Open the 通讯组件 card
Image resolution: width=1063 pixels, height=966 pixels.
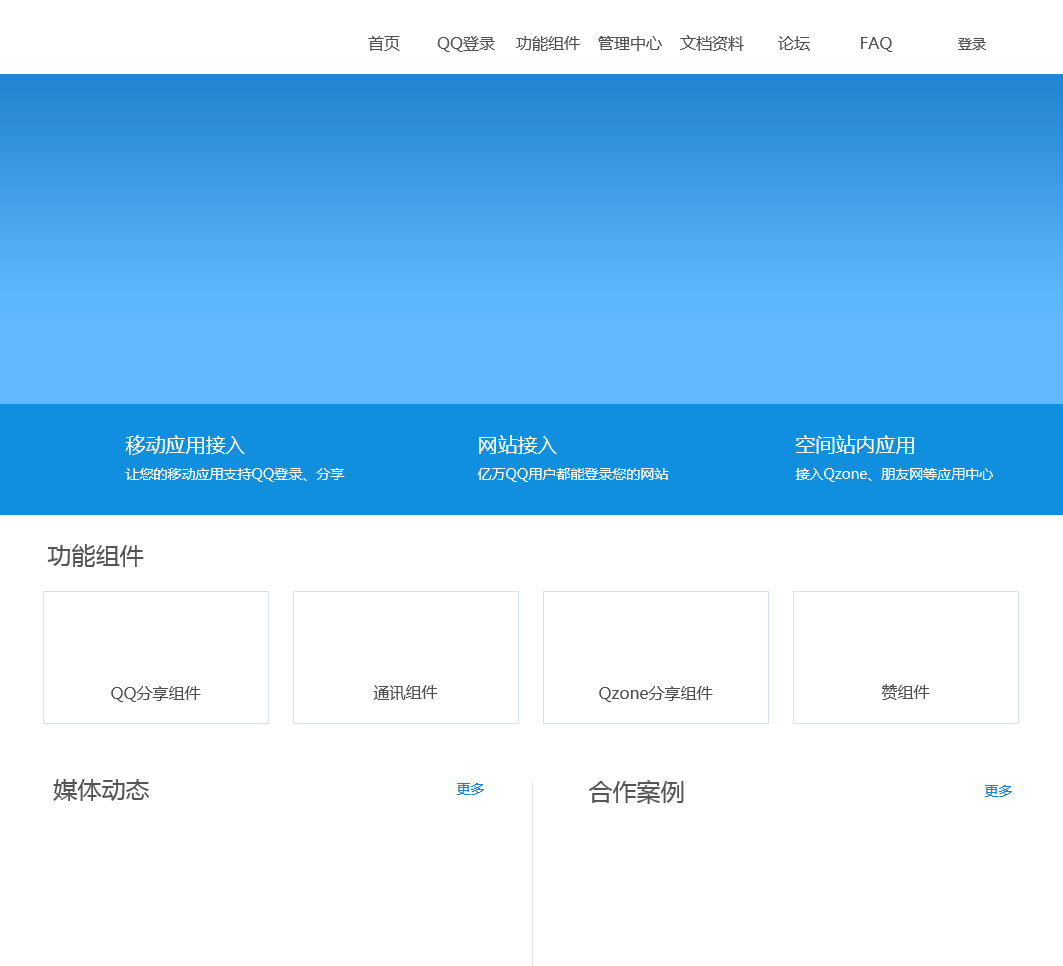(406, 658)
